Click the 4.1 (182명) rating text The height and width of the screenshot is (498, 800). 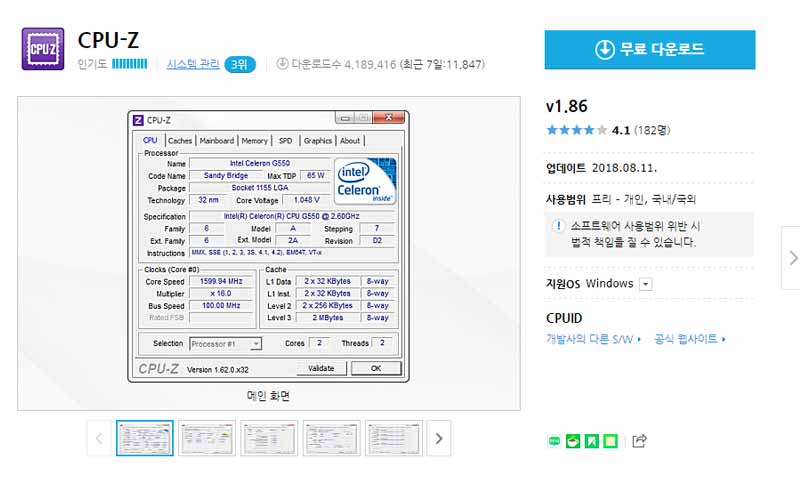point(641,130)
